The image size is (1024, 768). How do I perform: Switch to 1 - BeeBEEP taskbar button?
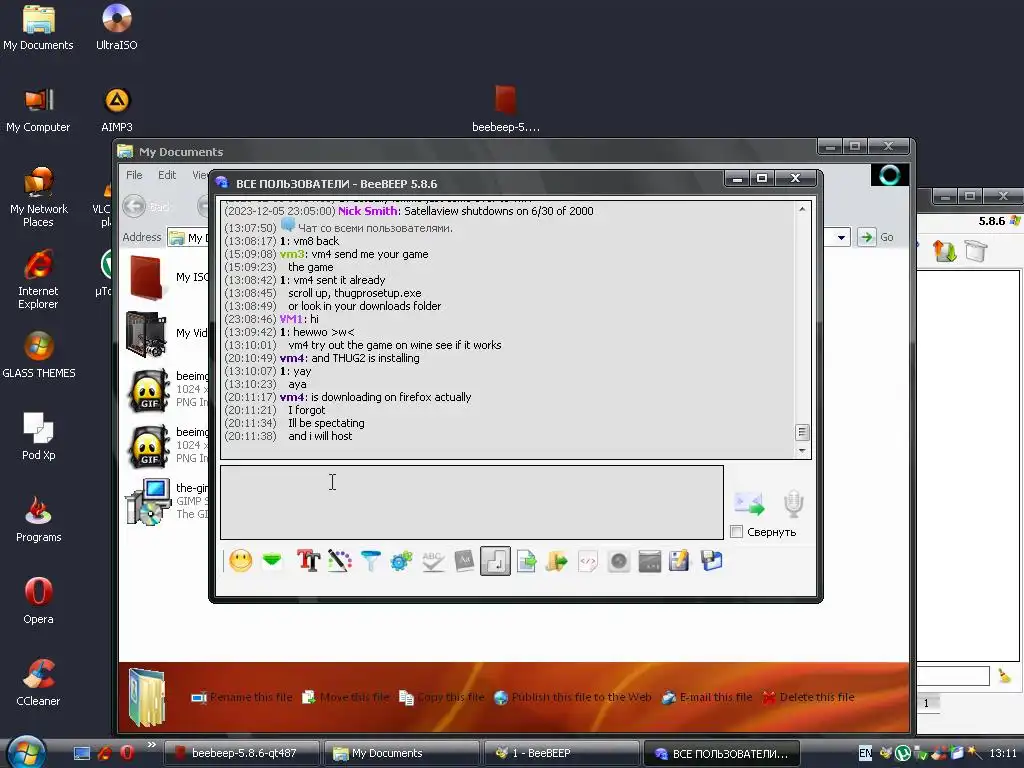click(561, 753)
